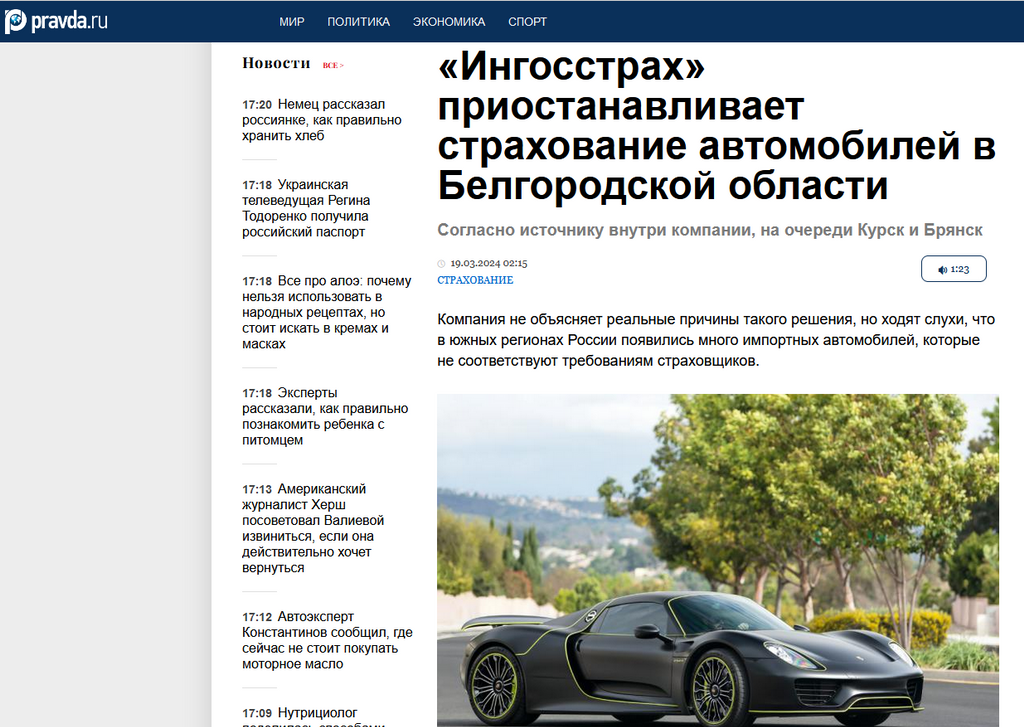This screenshot has height=727, width=1024.
Task: Open the ПОЛИТИКА menu section
Action: point(359,22)
